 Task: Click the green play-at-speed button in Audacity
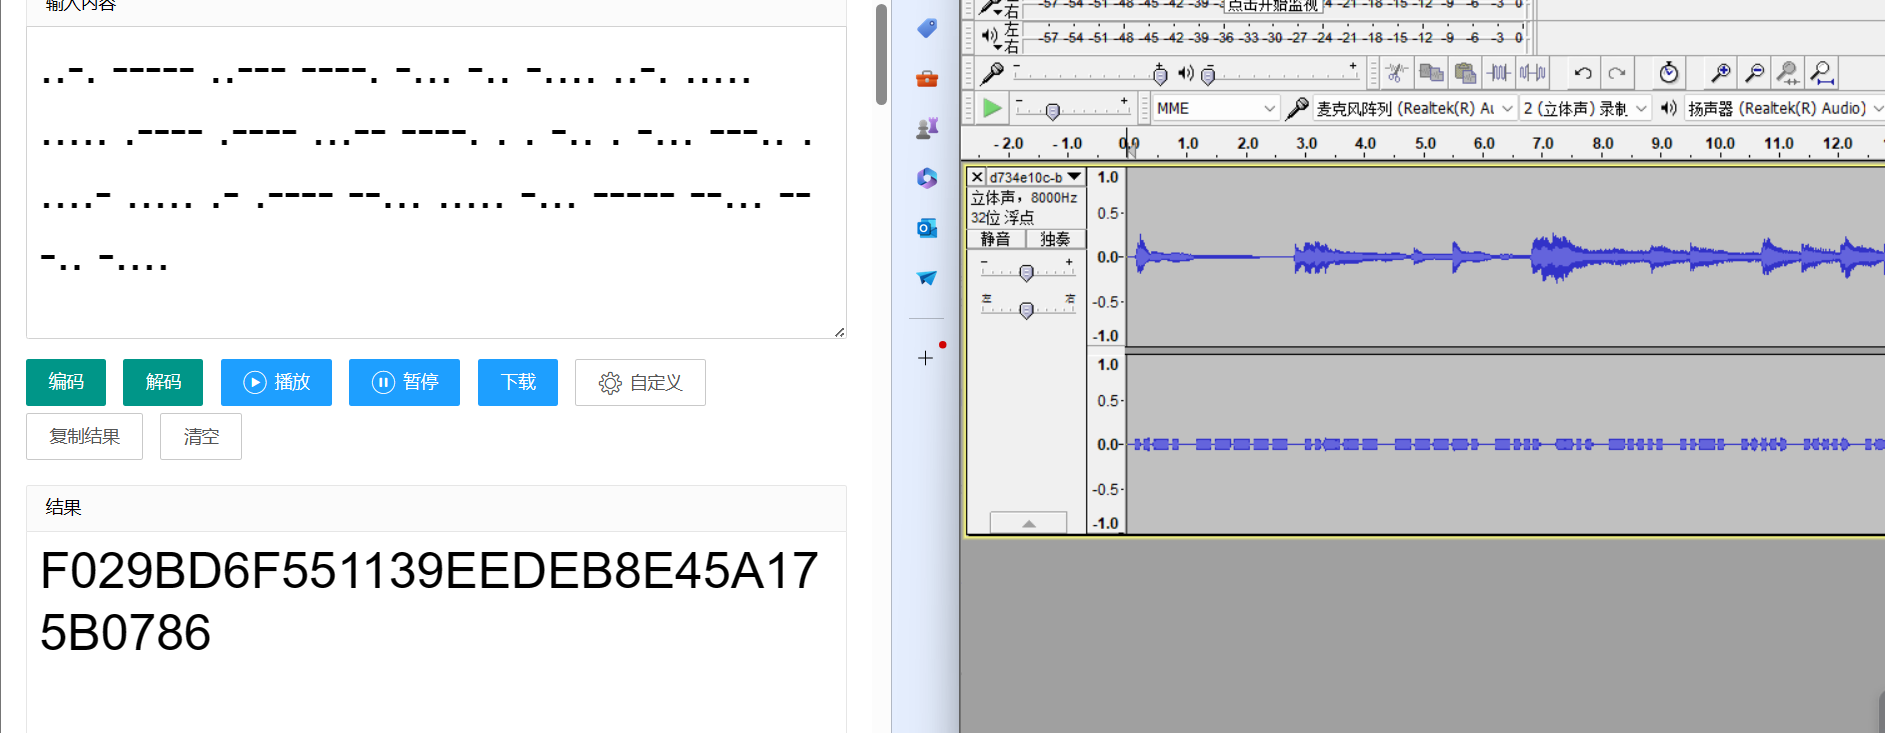point(991,108)
